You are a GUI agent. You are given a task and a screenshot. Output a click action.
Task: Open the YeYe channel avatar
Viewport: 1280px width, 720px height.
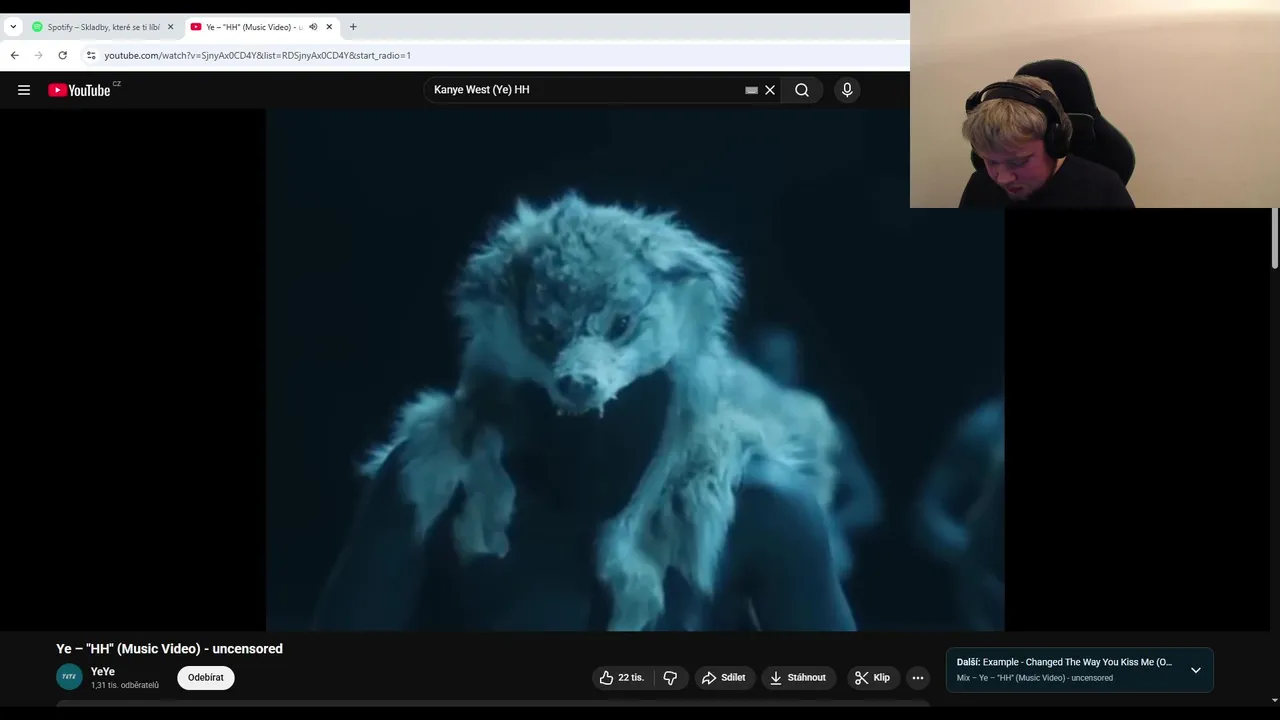69,677
